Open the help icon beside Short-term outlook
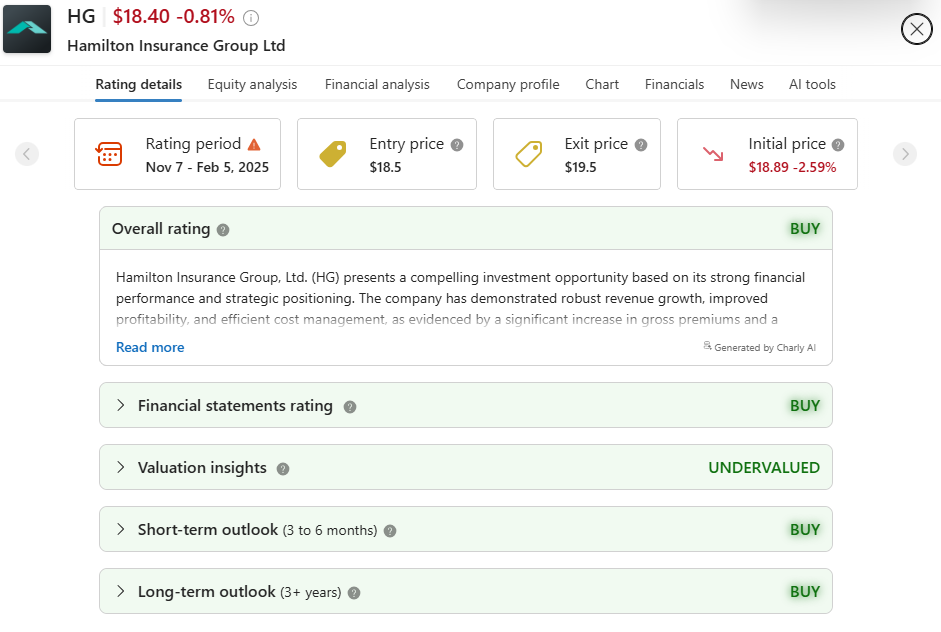This screenshot has height=632, width=941. [390, 531]
